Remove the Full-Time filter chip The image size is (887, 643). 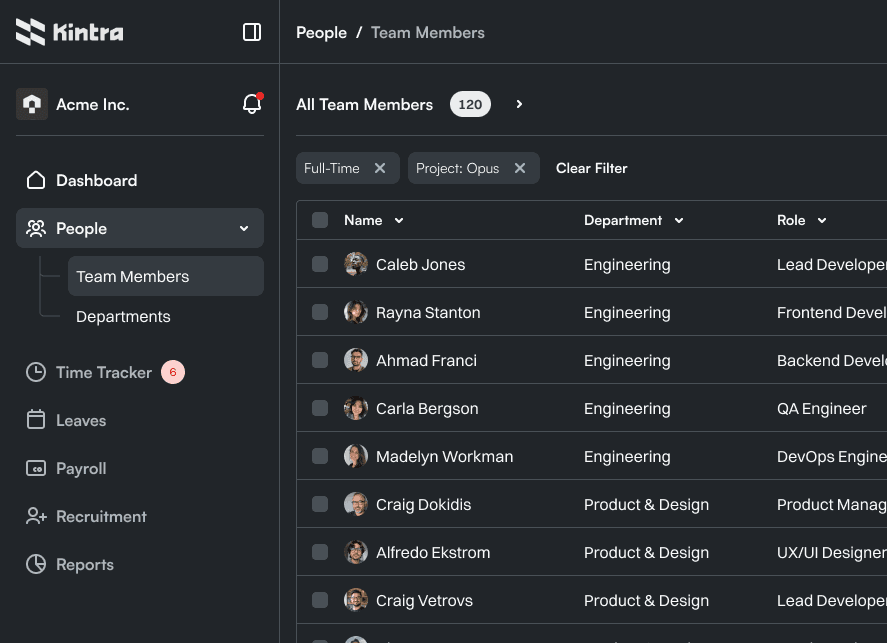point(380,168)
